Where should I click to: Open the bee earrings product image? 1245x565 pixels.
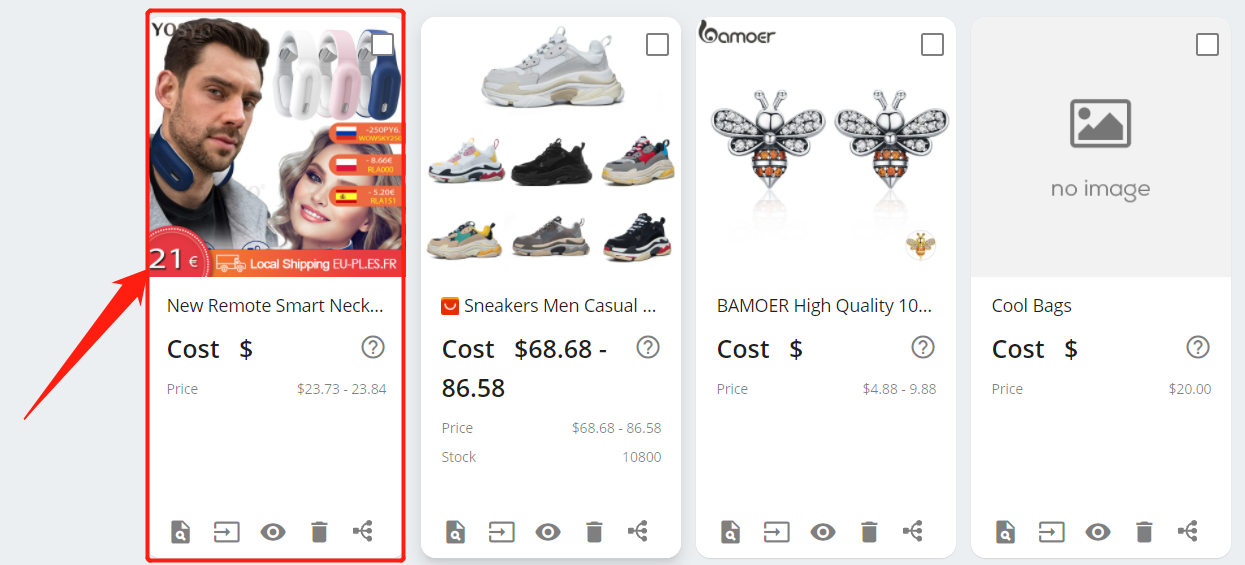[x=826, y=147]
